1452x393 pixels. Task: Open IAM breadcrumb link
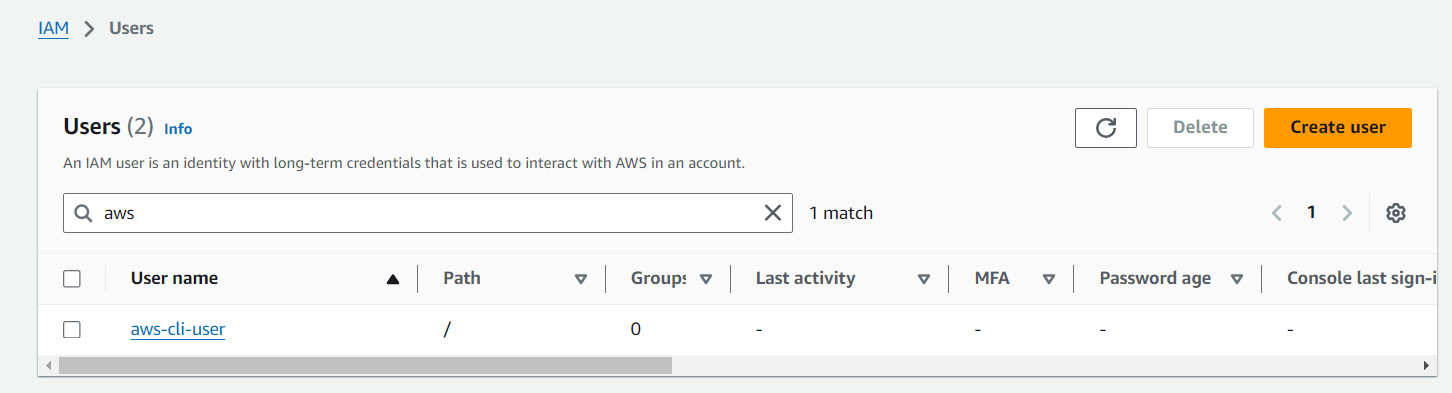click(x=53, y=28)
